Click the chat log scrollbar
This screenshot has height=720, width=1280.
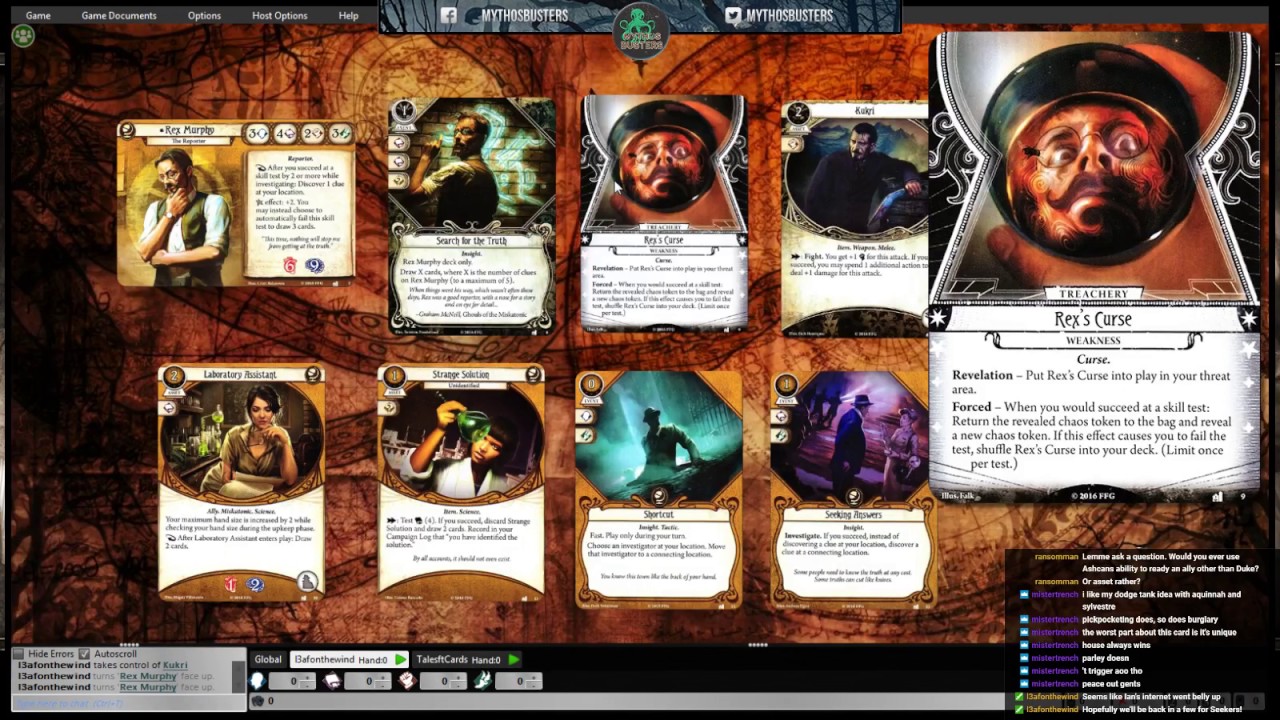click(239, 676)
